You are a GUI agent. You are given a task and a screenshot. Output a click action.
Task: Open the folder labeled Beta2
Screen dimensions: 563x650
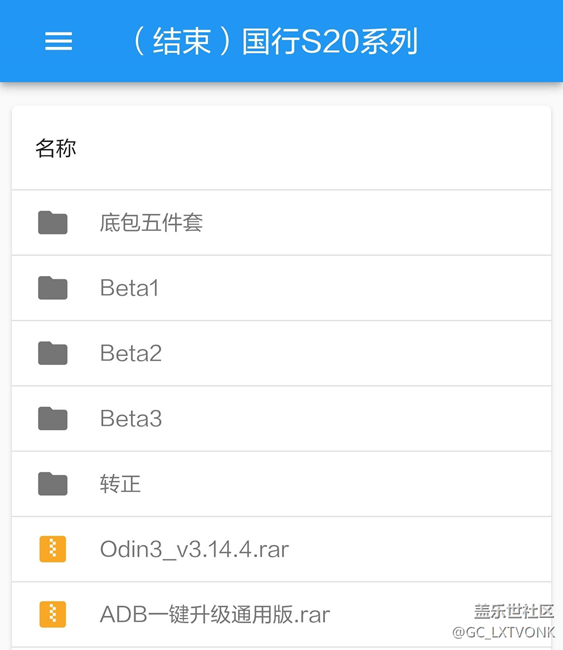[131, 353]
